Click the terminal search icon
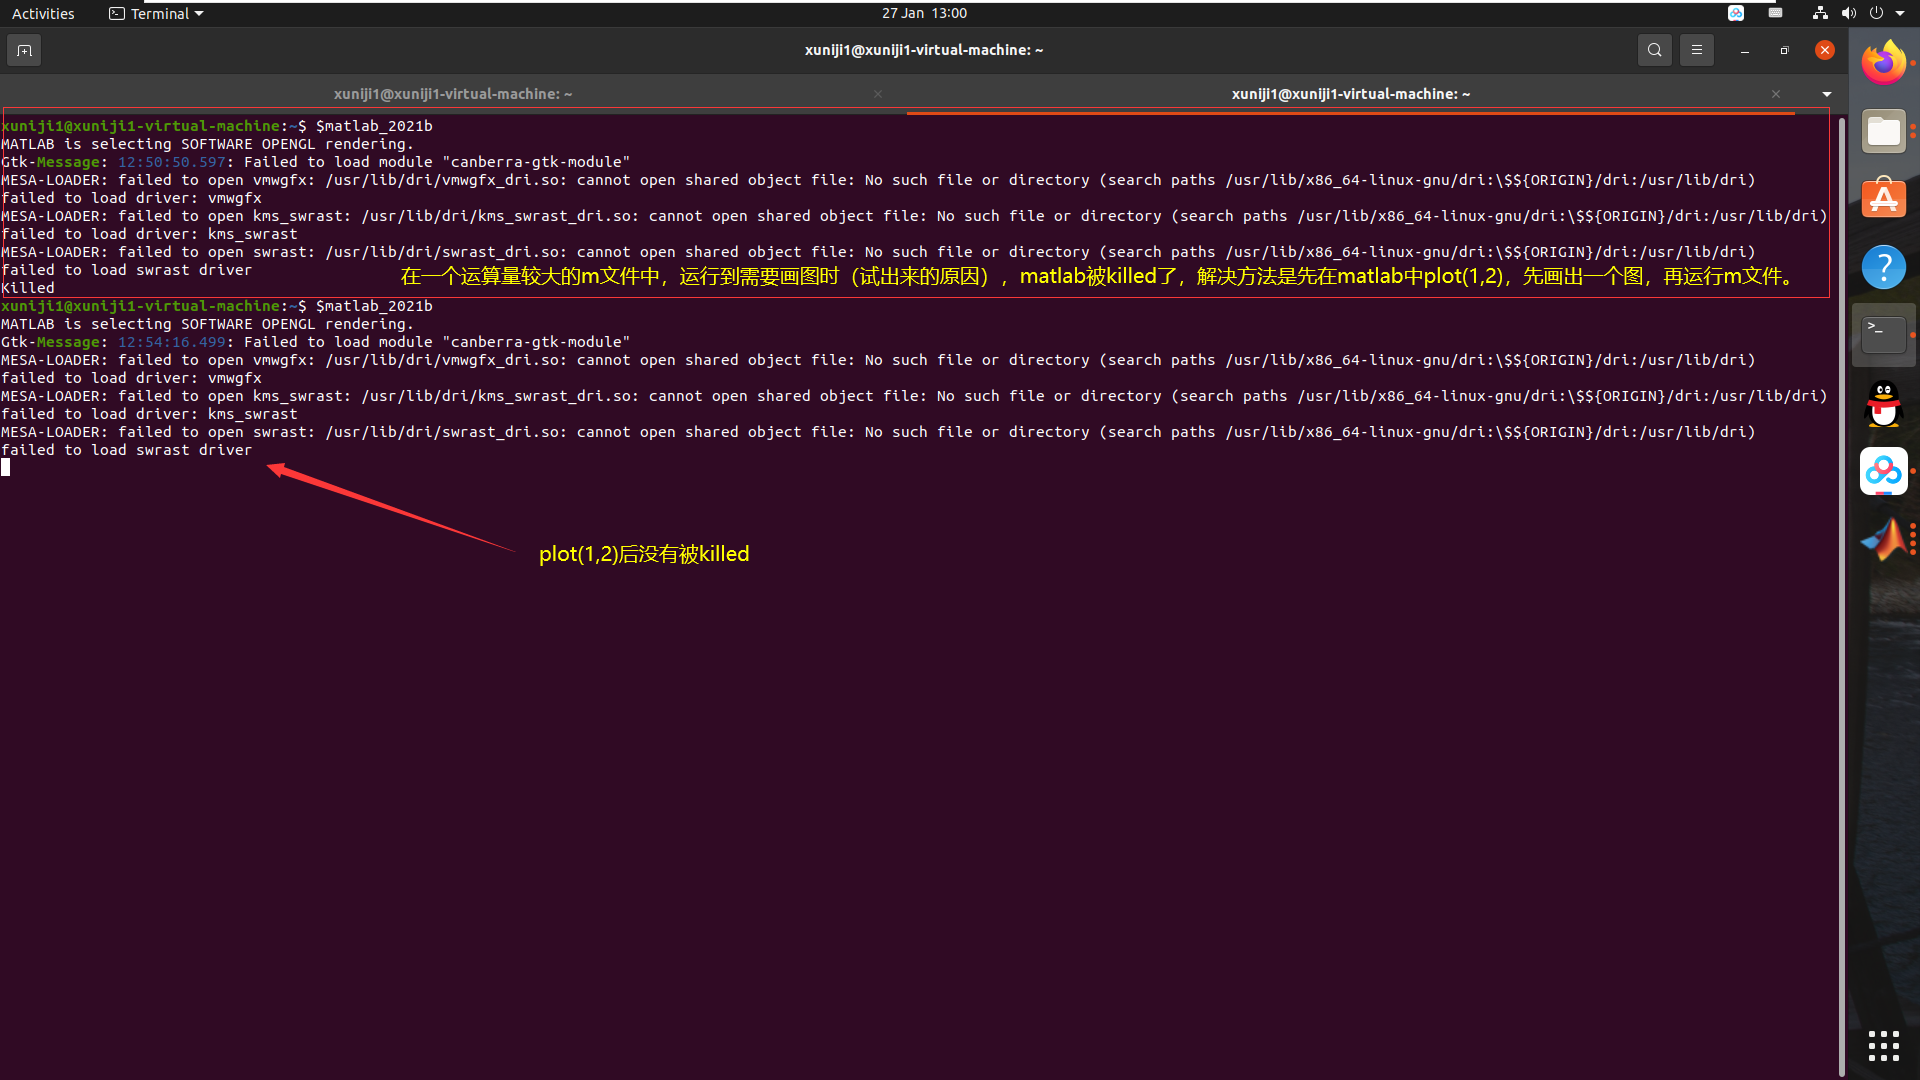 point(1655,50)
